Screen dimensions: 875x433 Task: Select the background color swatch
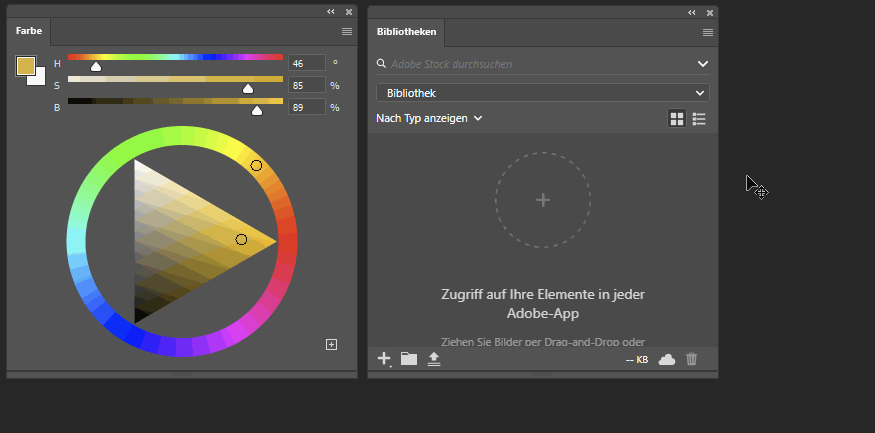point(38,77)
